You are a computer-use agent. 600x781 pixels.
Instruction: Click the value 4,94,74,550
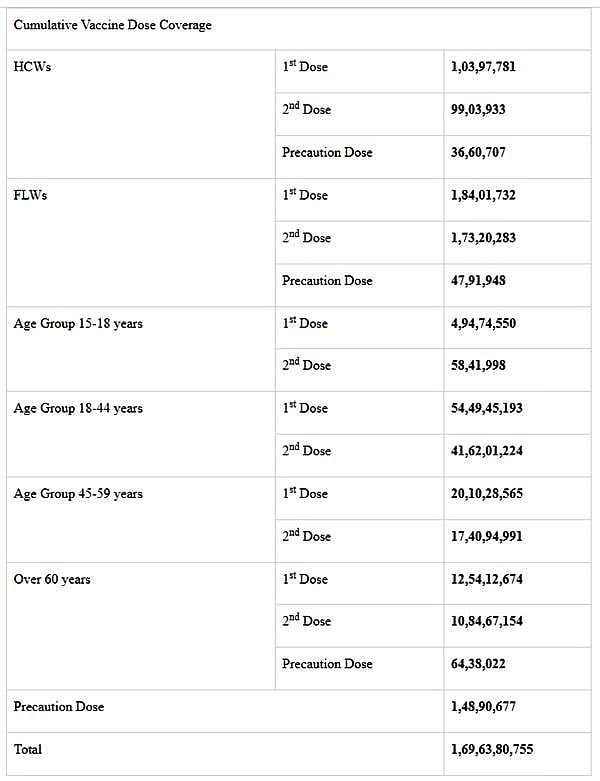(x=484, y=323)
